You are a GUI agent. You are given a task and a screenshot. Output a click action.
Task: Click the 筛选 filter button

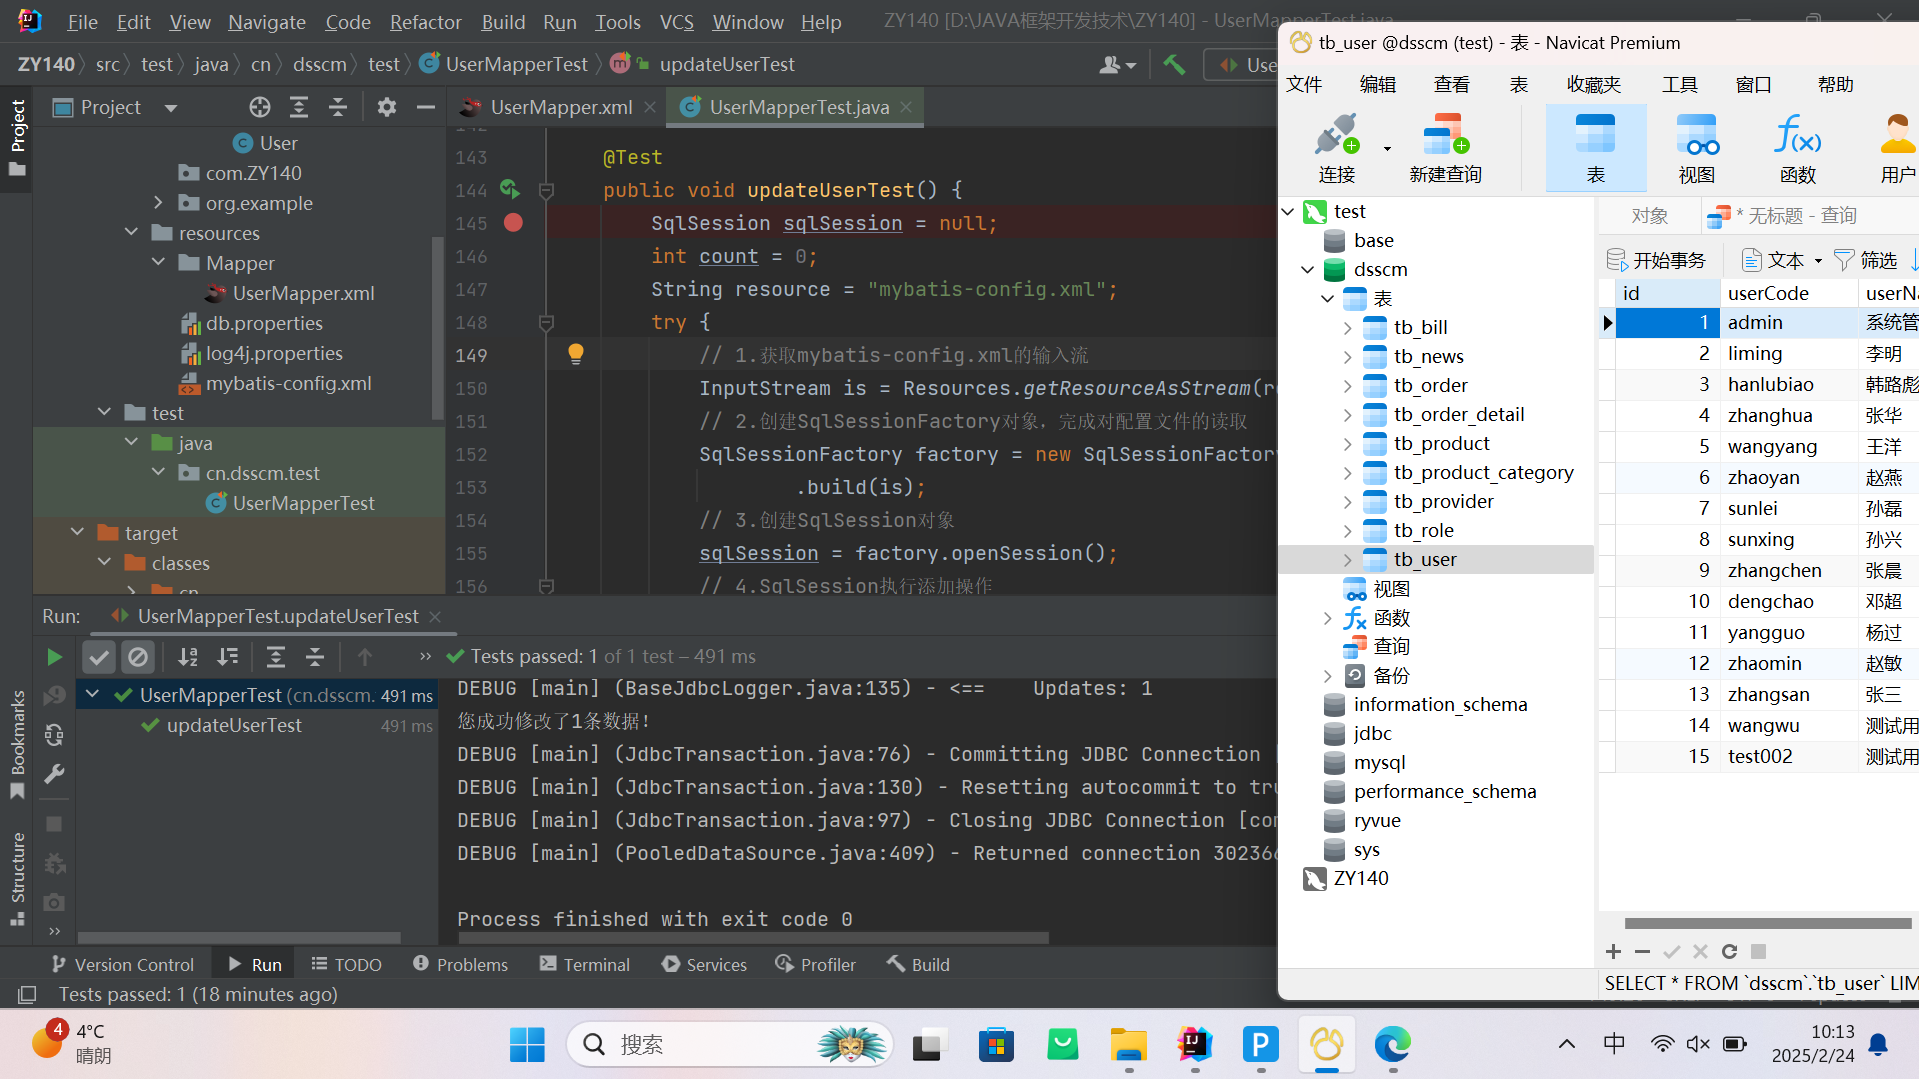tap(1866, 260)
